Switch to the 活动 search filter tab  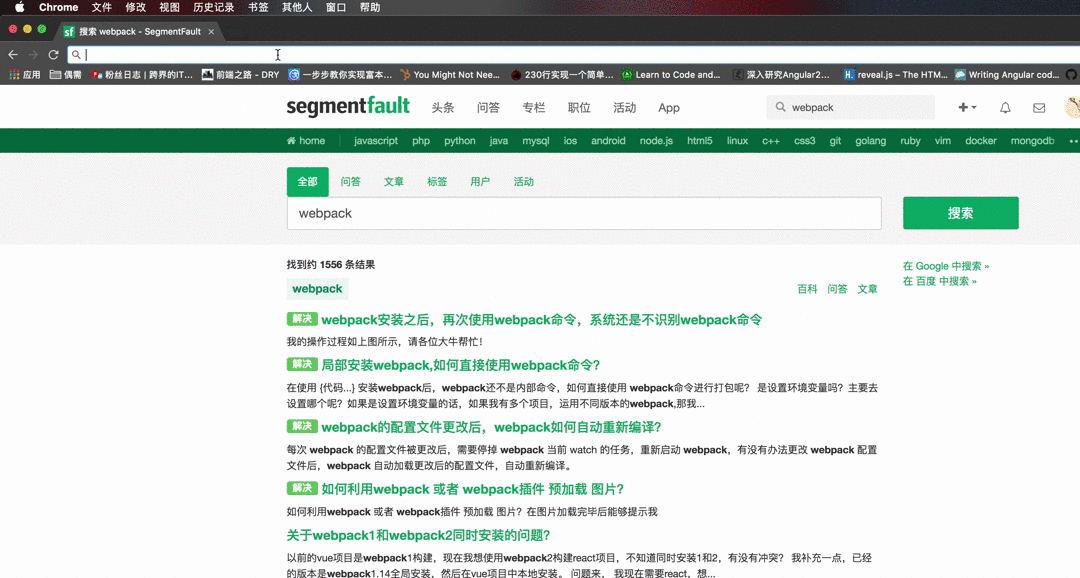pyautogui.click(x=523, y=182)
